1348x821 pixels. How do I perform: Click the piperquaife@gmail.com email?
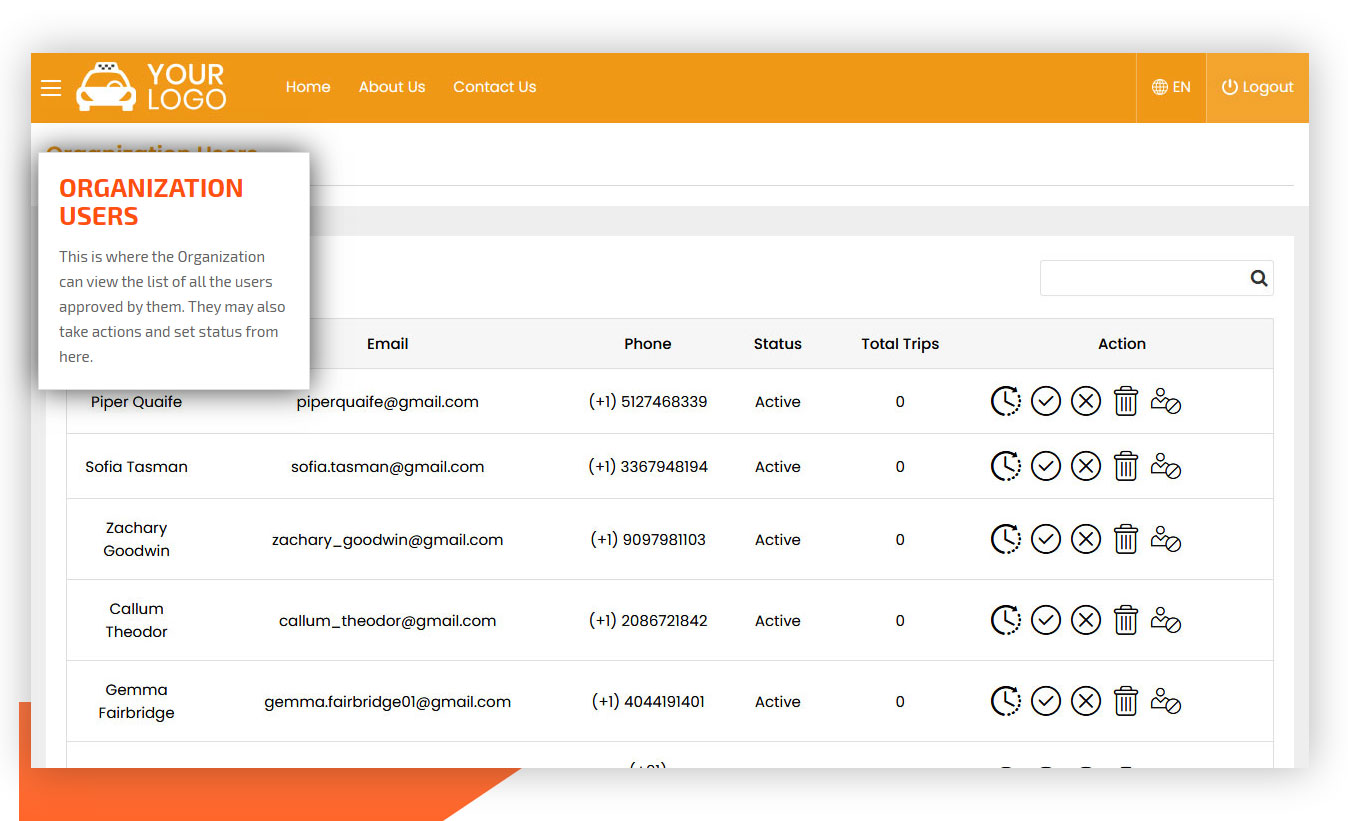tap(388, 402)
